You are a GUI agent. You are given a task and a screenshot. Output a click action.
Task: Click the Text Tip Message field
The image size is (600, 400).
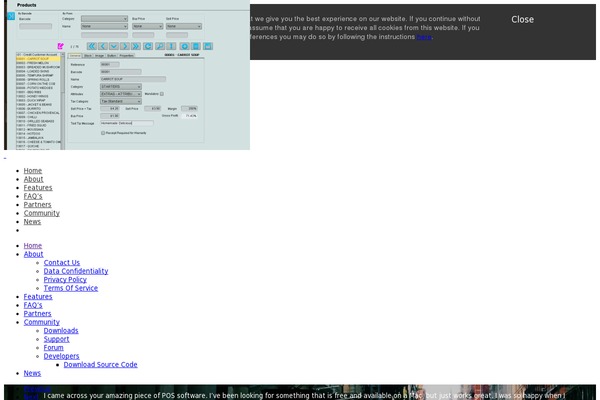pyautogui.click(x=127, y=123)
